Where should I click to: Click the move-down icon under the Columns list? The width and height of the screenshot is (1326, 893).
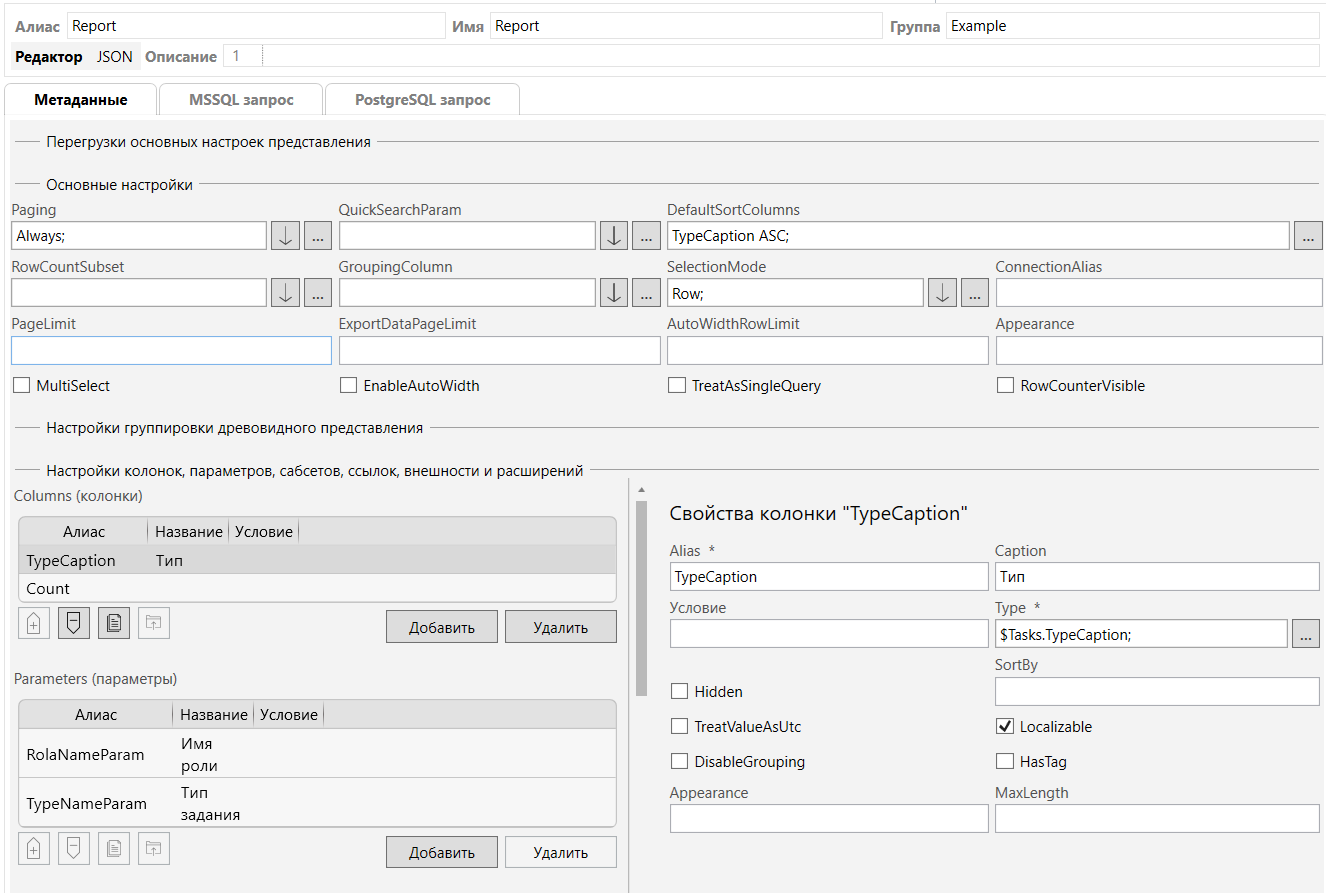point(73,623)
